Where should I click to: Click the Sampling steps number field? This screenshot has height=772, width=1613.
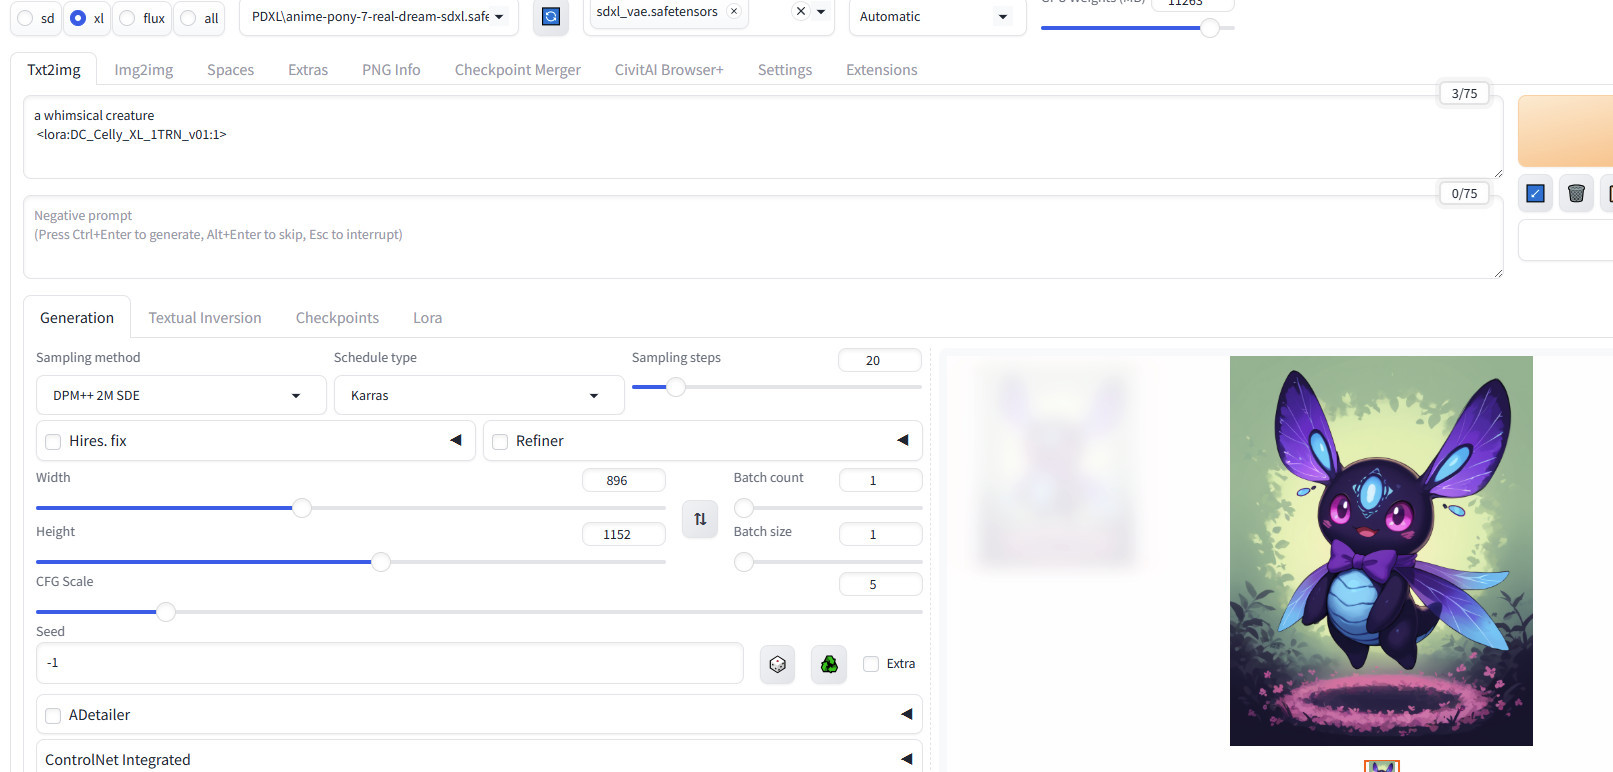point(880,360)
